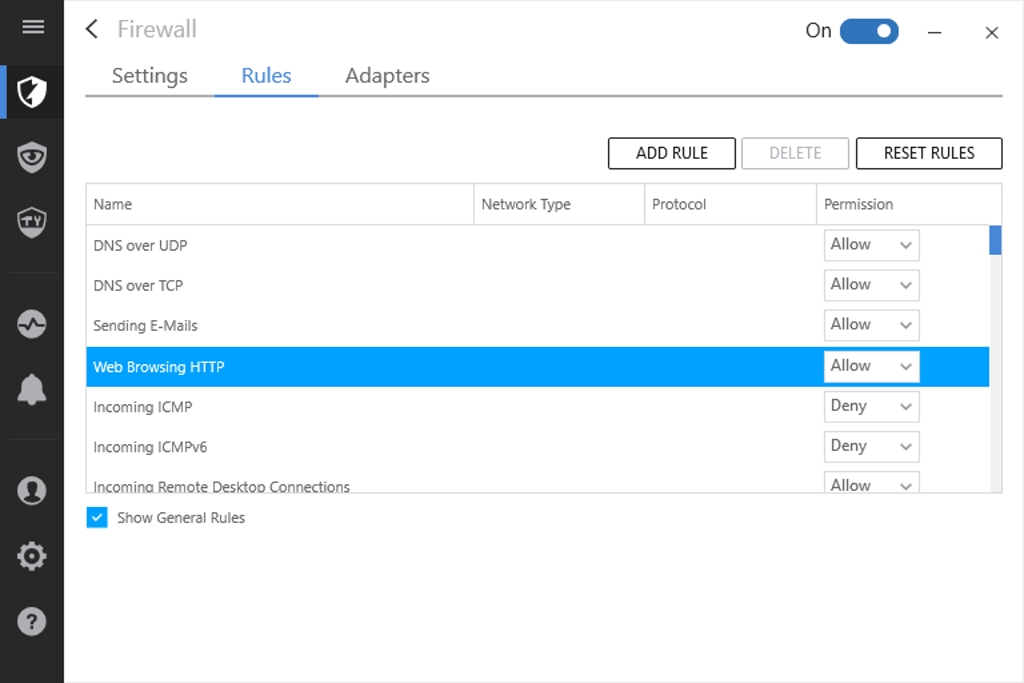Expand permission dropdown for DNS over UDP
The width and height of the screenshot is (1024, 683).
(871, 245)
